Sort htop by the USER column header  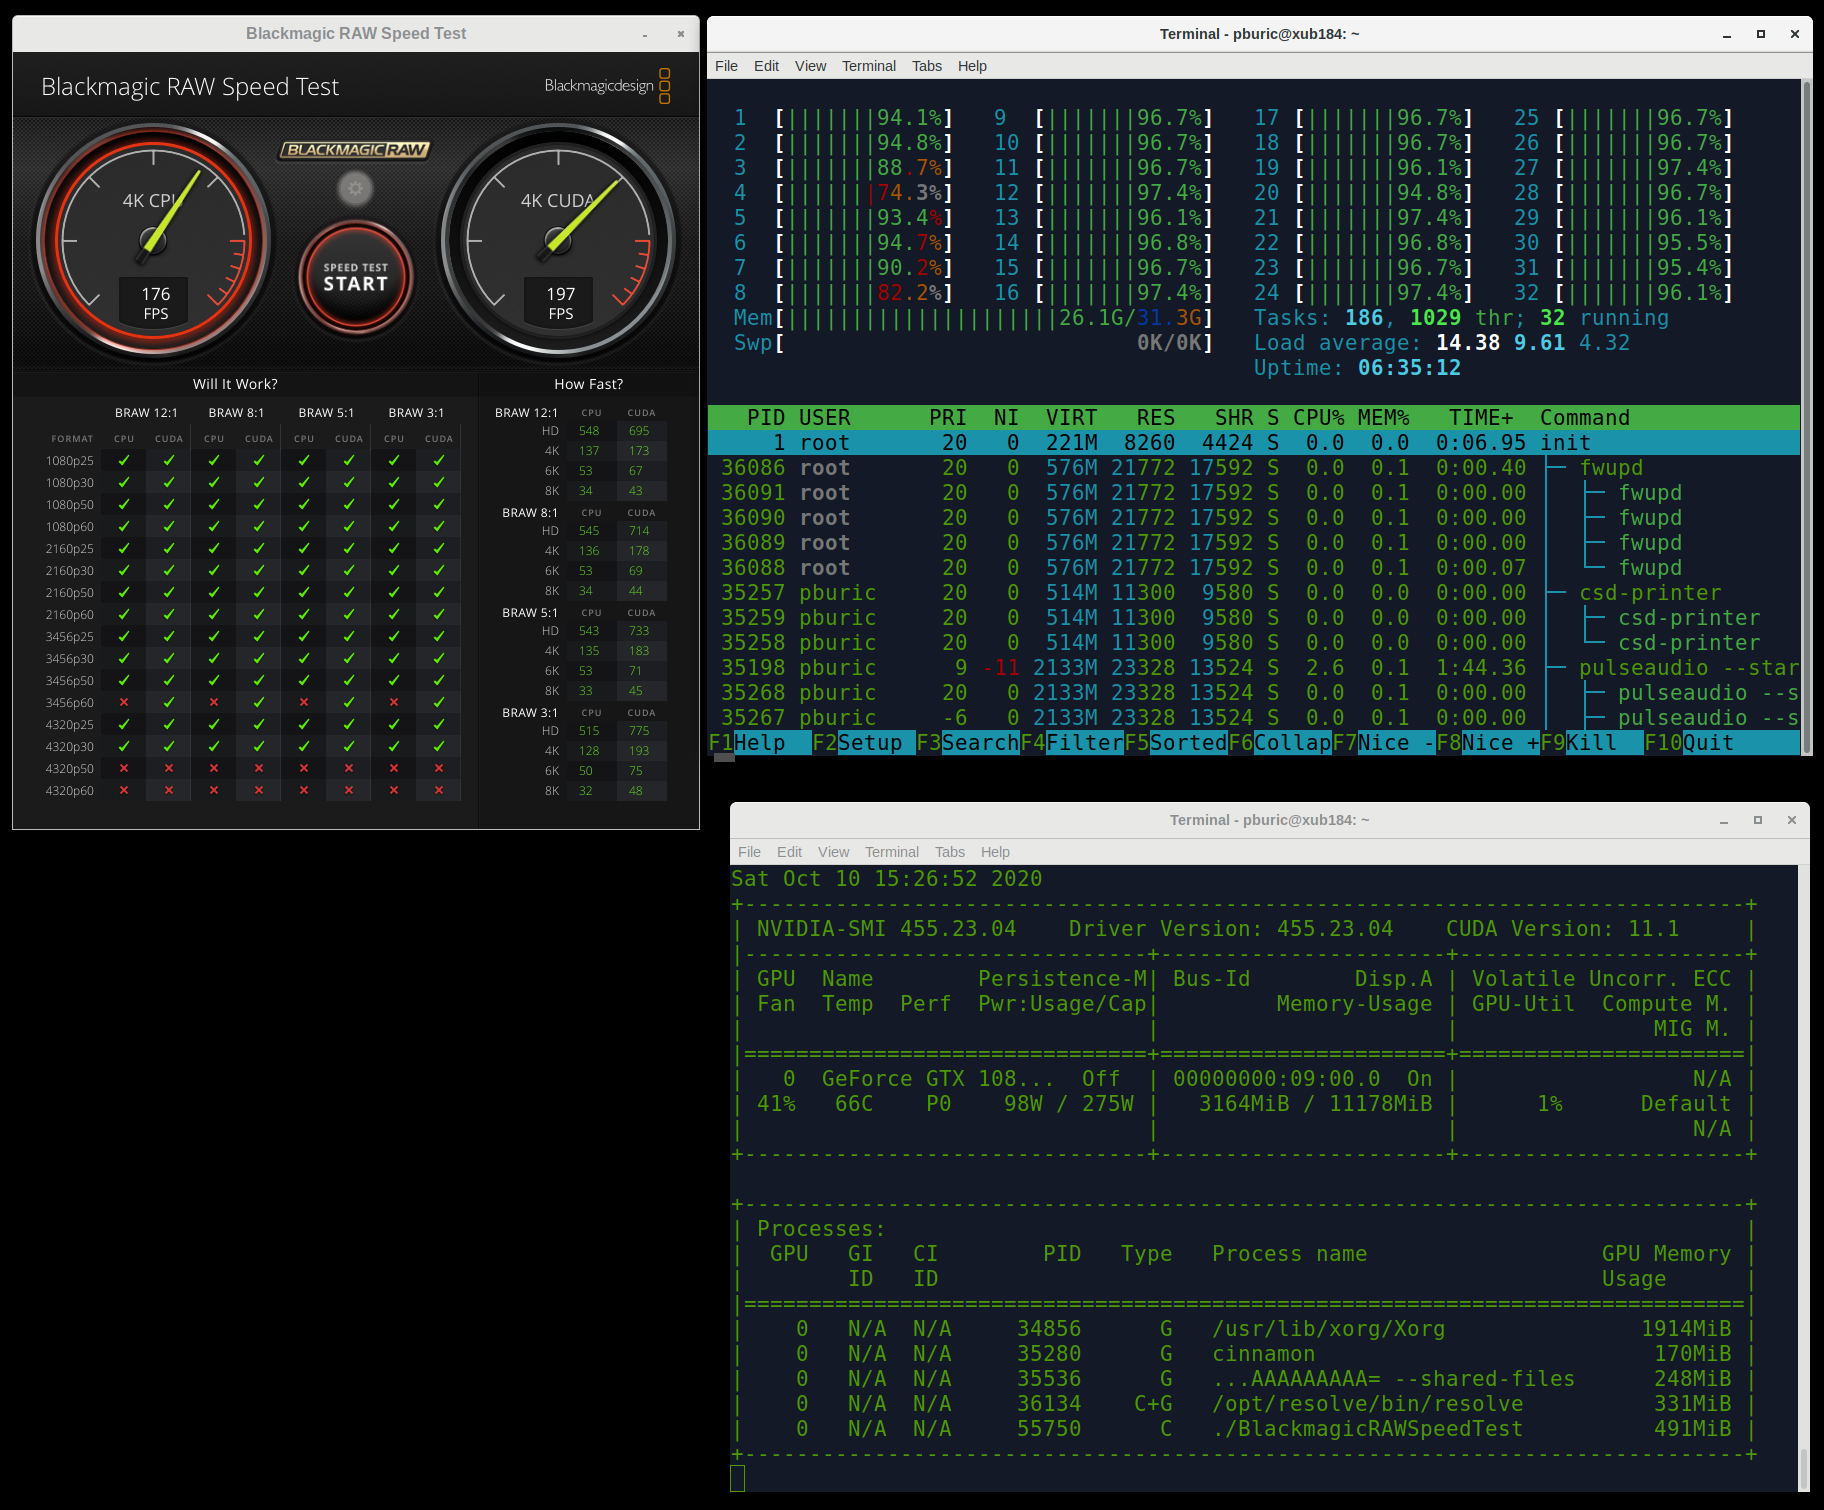[824, 418]
